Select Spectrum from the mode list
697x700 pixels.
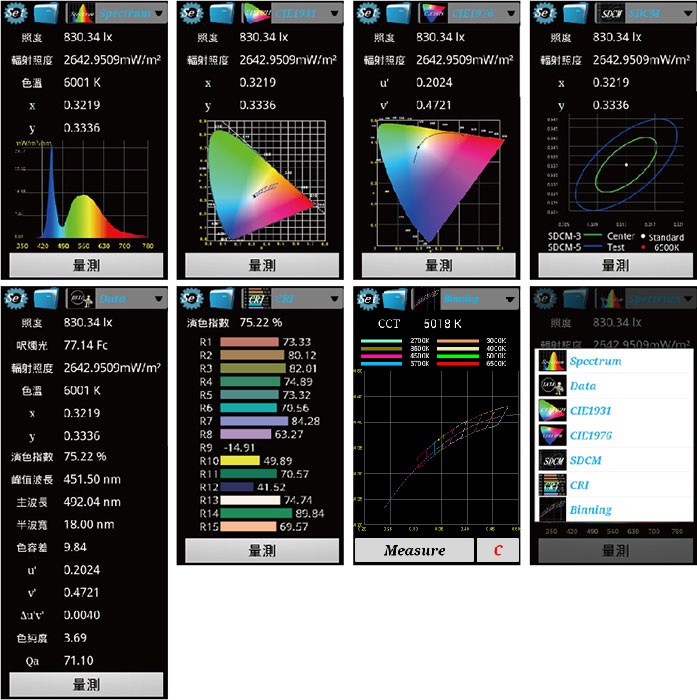click(614, 361)
